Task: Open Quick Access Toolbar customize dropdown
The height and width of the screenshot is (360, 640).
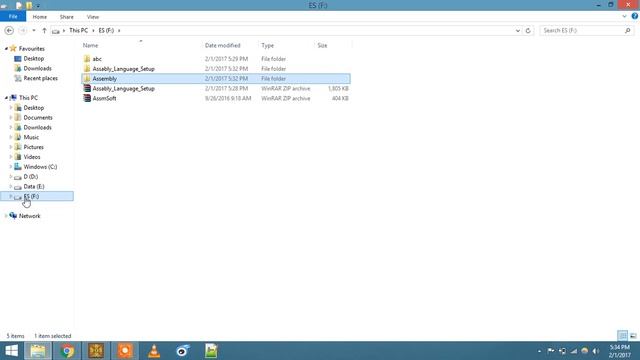Action: tap(38, 6)
